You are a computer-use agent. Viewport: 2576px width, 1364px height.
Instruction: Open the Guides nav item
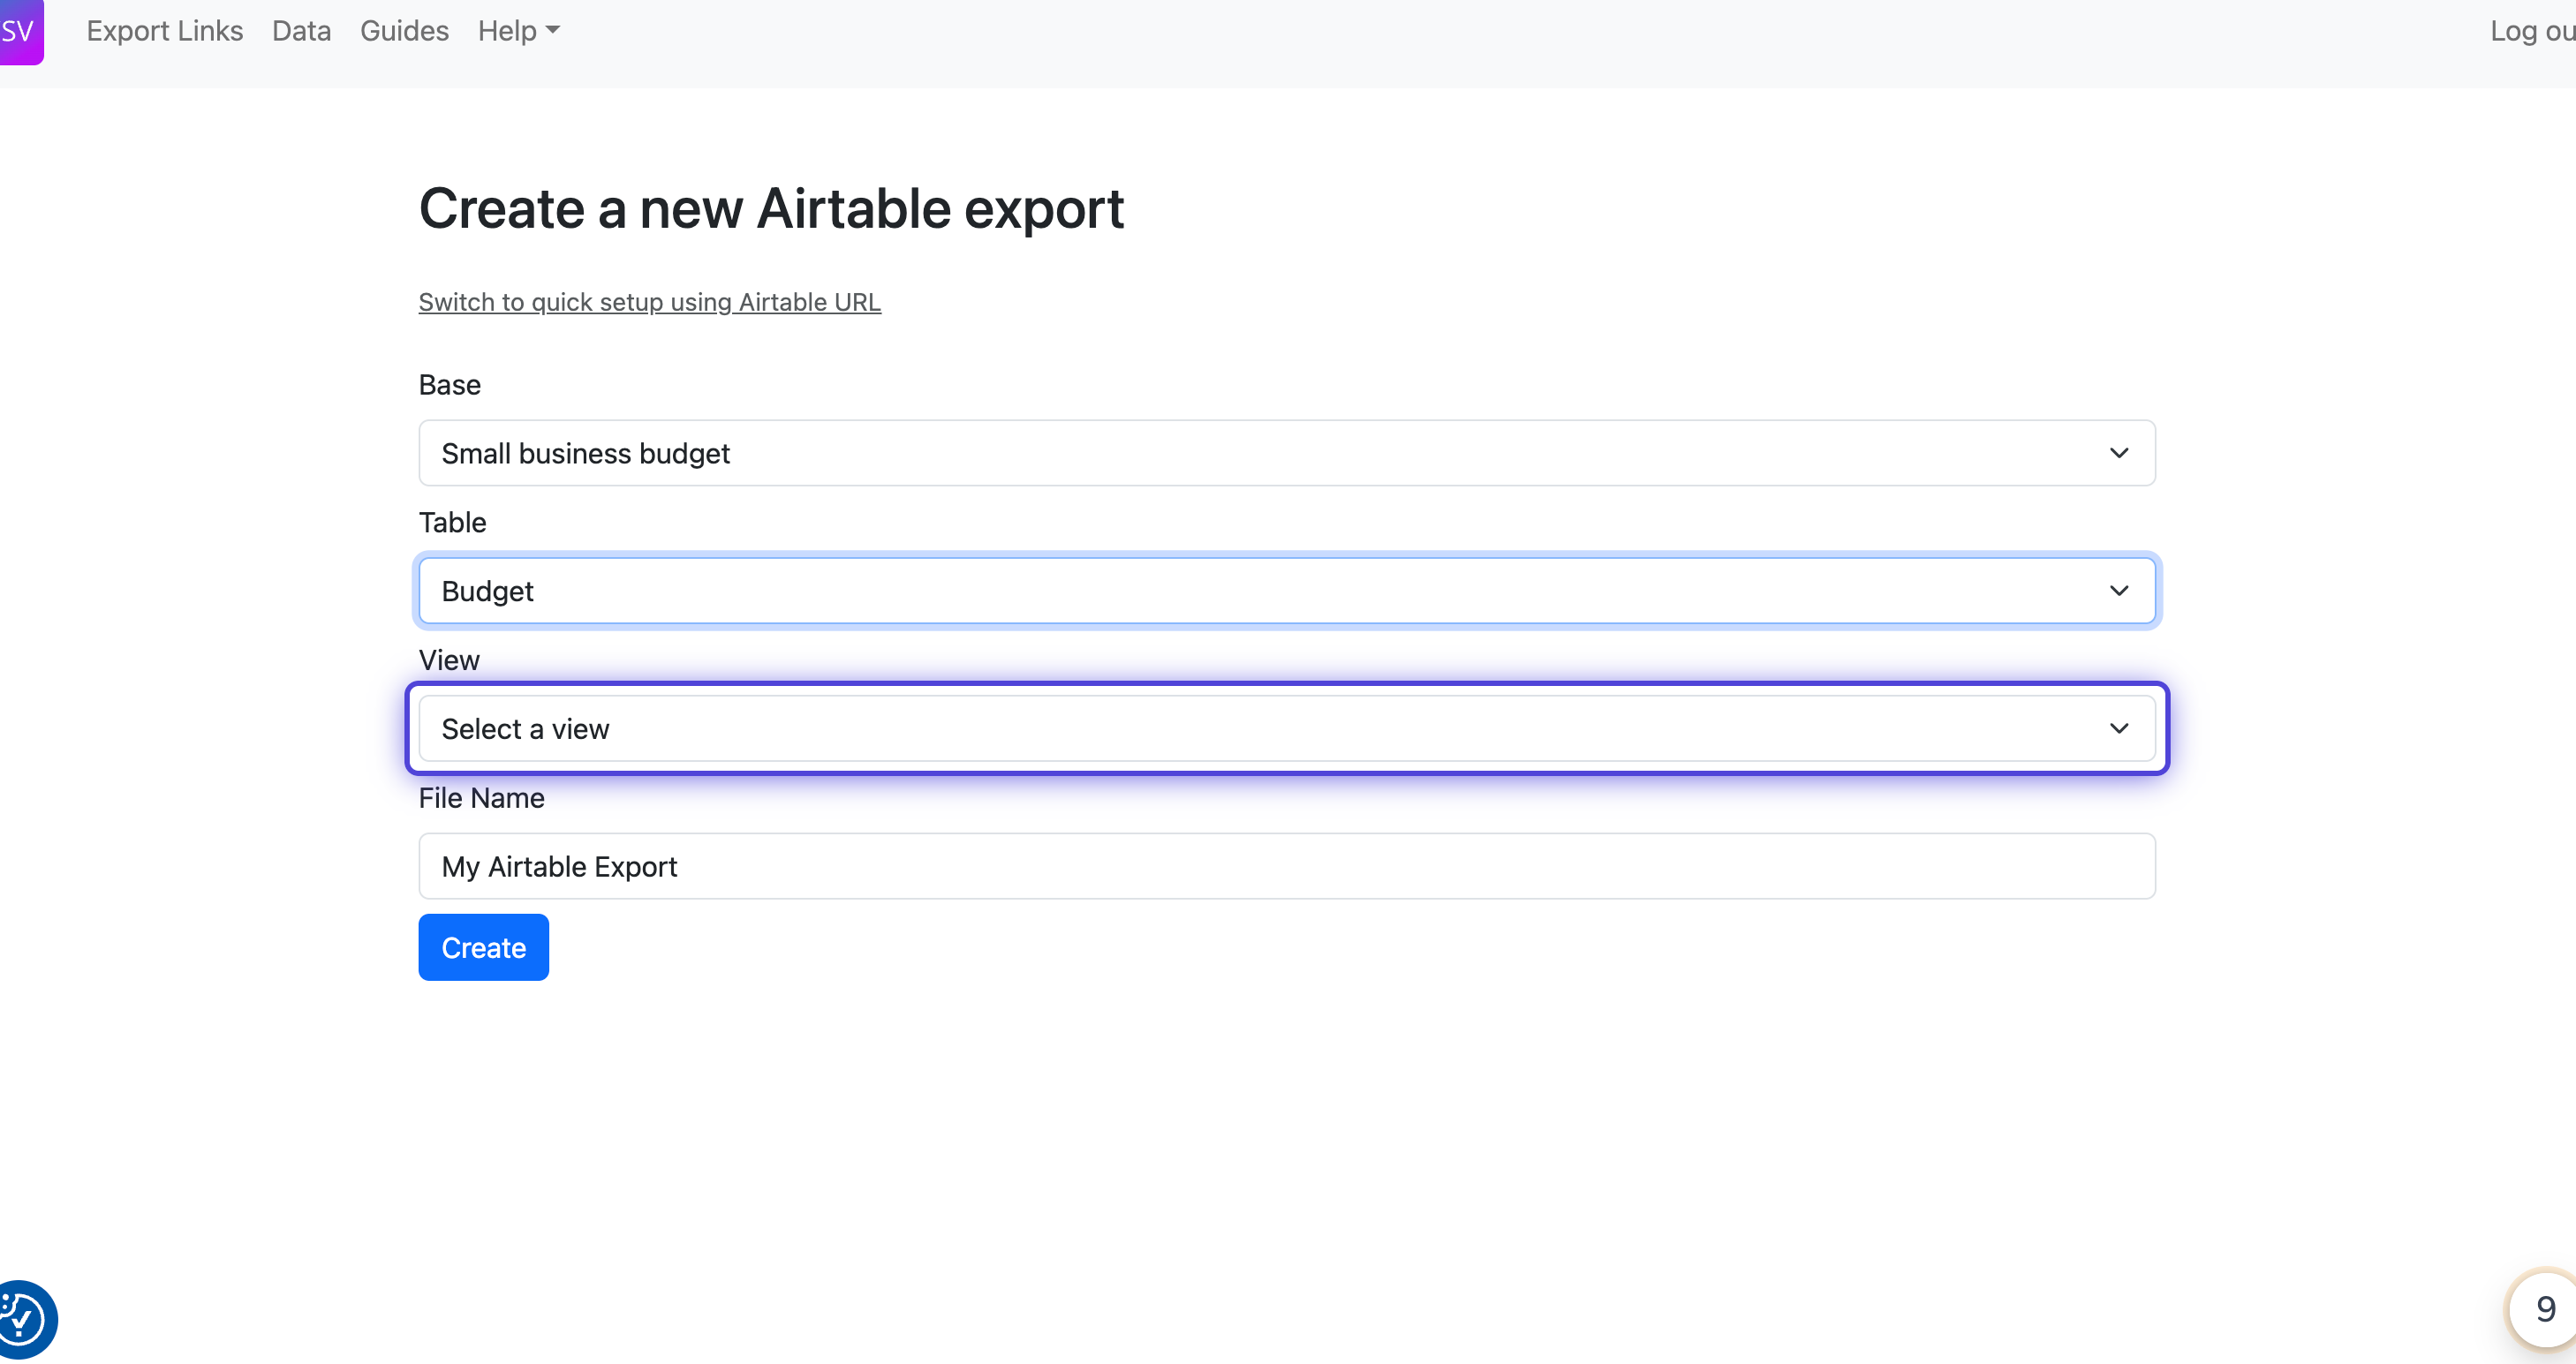coord(404,31)
